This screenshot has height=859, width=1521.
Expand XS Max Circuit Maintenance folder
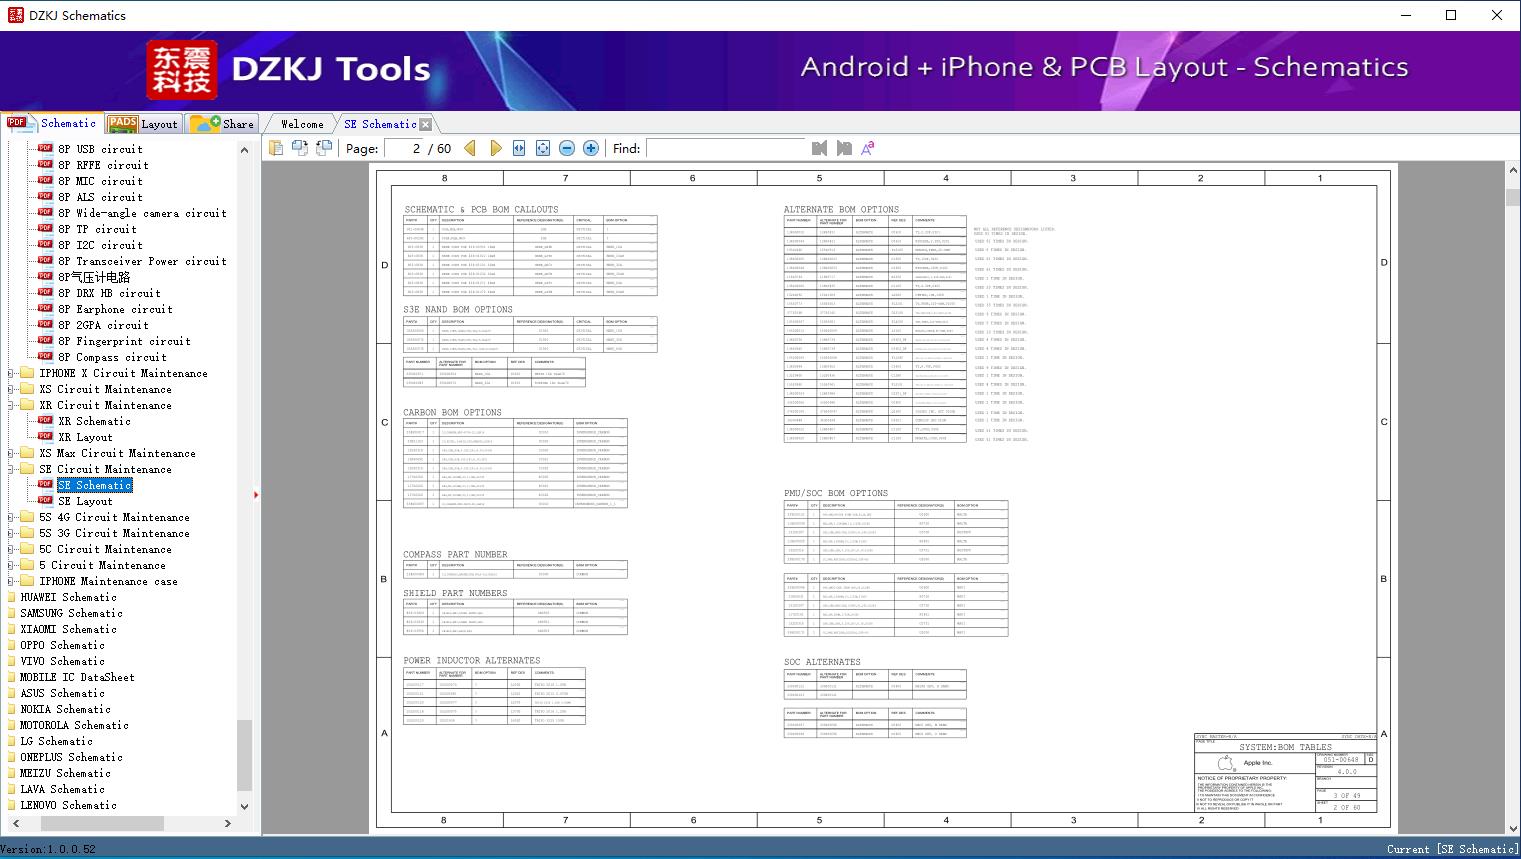coord(11,454)
